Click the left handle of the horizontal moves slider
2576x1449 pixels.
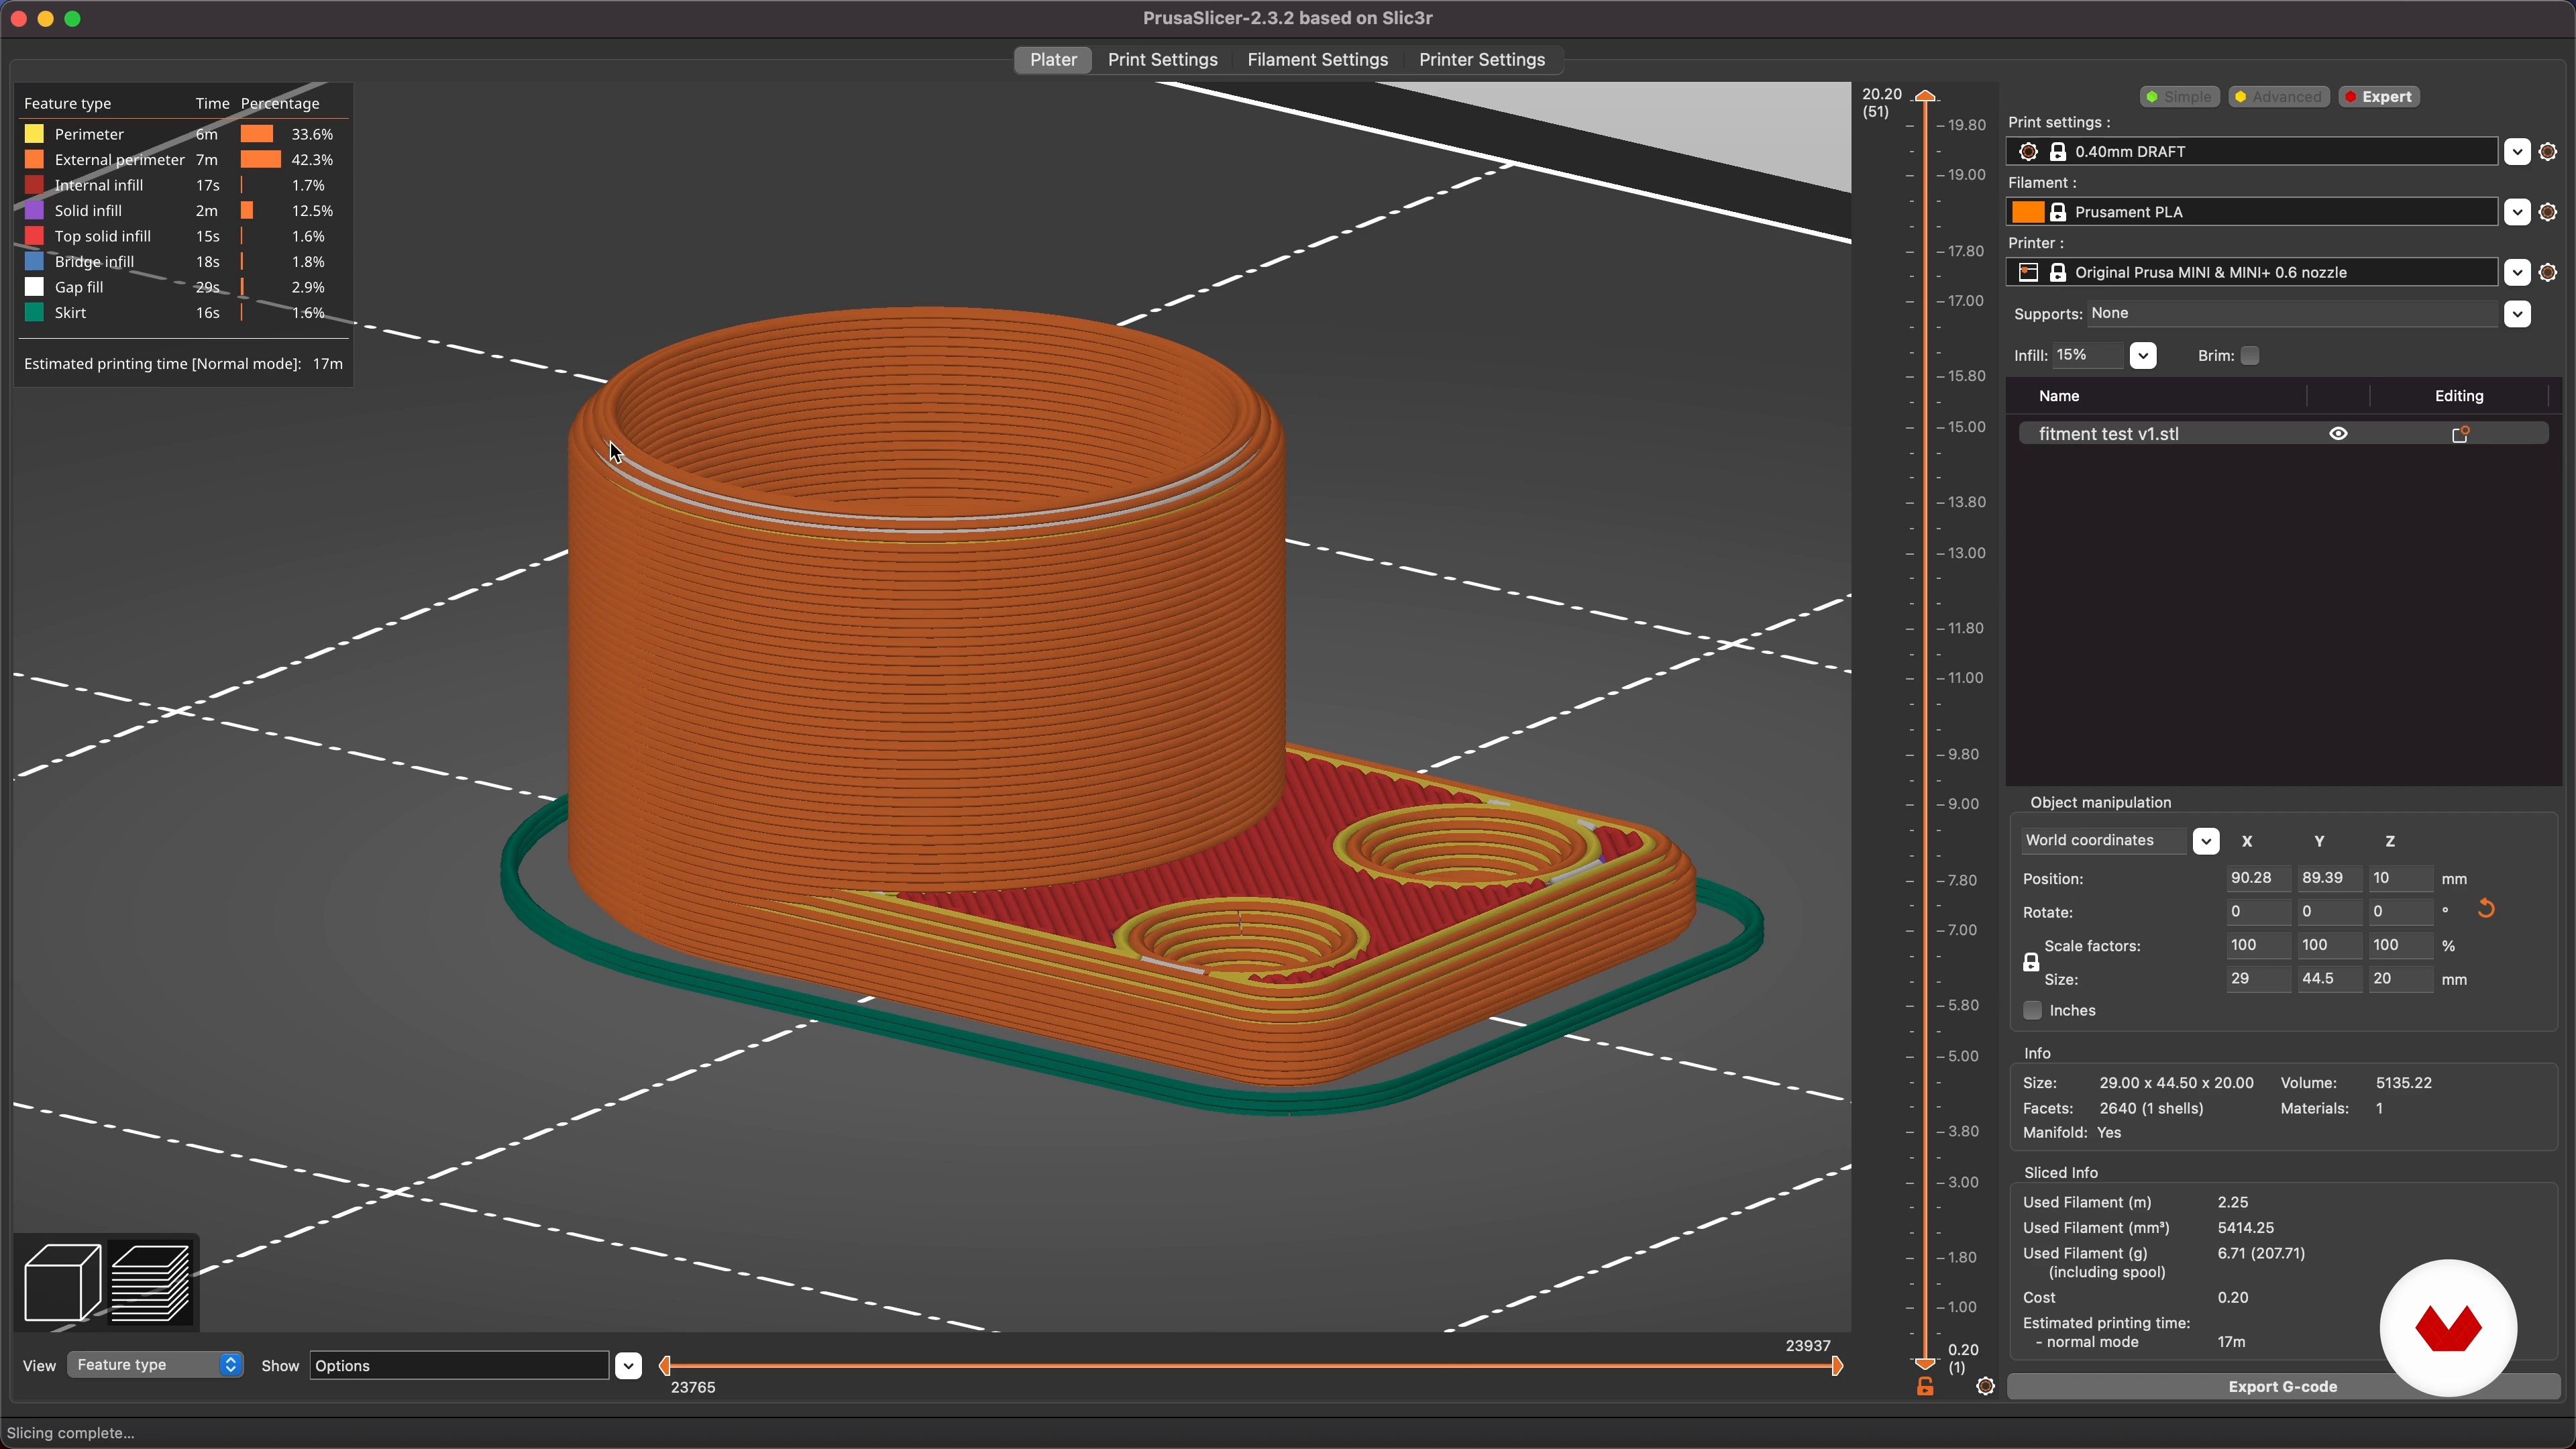click(665, 1366)
